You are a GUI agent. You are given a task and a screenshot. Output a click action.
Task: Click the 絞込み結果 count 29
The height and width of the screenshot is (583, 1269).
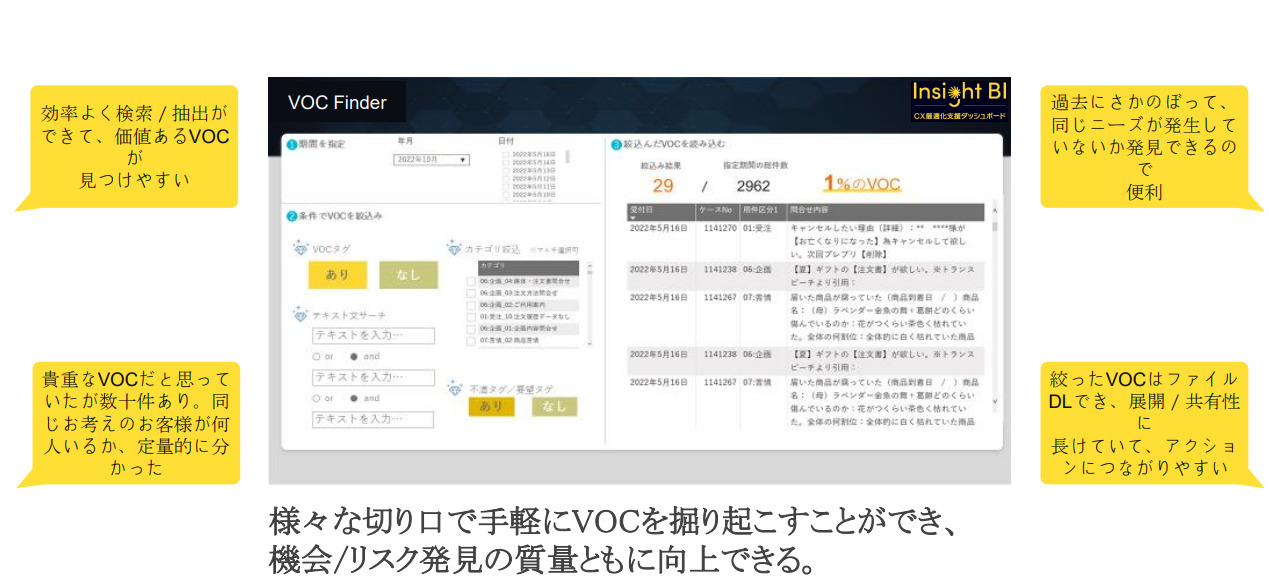click(663, 186)
